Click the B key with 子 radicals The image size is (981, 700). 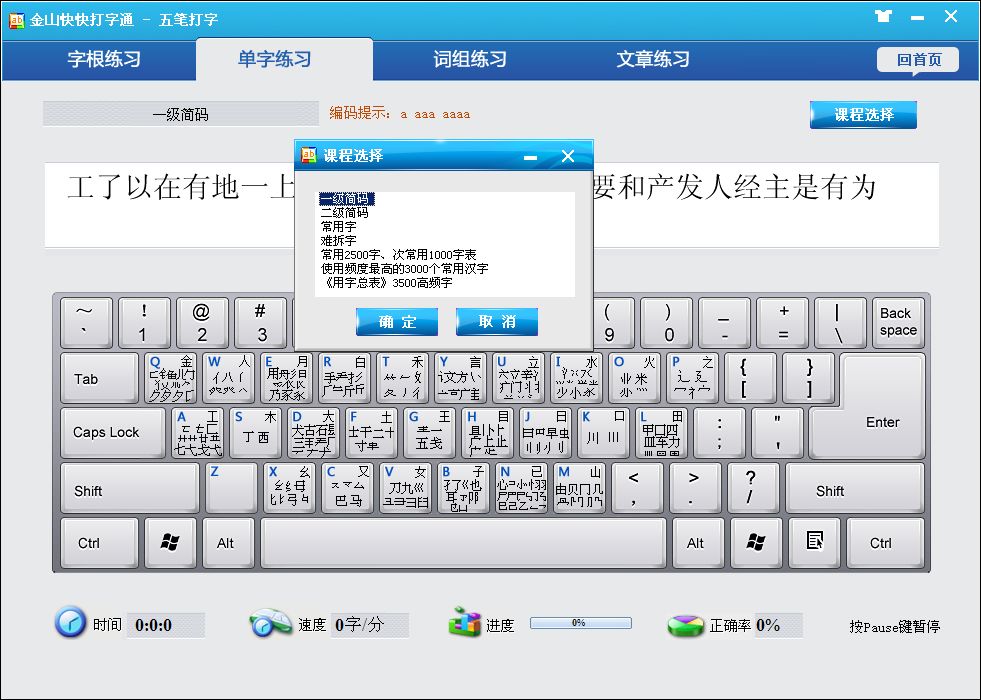pos(464,487)
